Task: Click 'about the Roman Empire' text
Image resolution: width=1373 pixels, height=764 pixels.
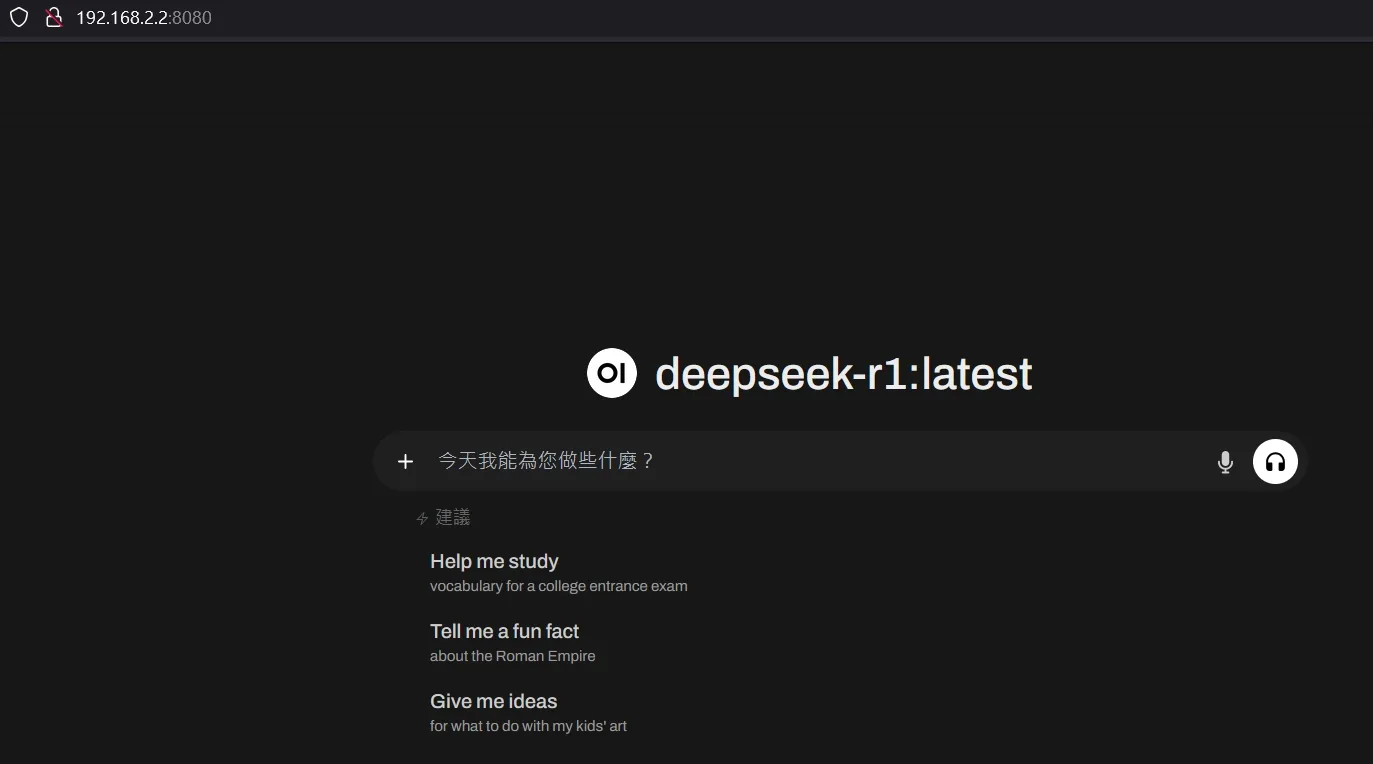Action: (512, 656)
